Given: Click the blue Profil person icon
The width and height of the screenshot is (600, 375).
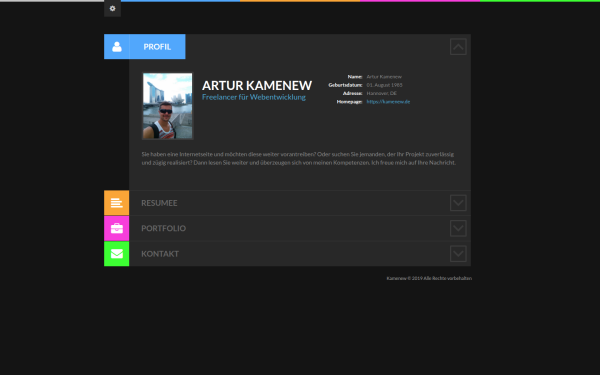Looking at the screenshot, I should [117, 47].
